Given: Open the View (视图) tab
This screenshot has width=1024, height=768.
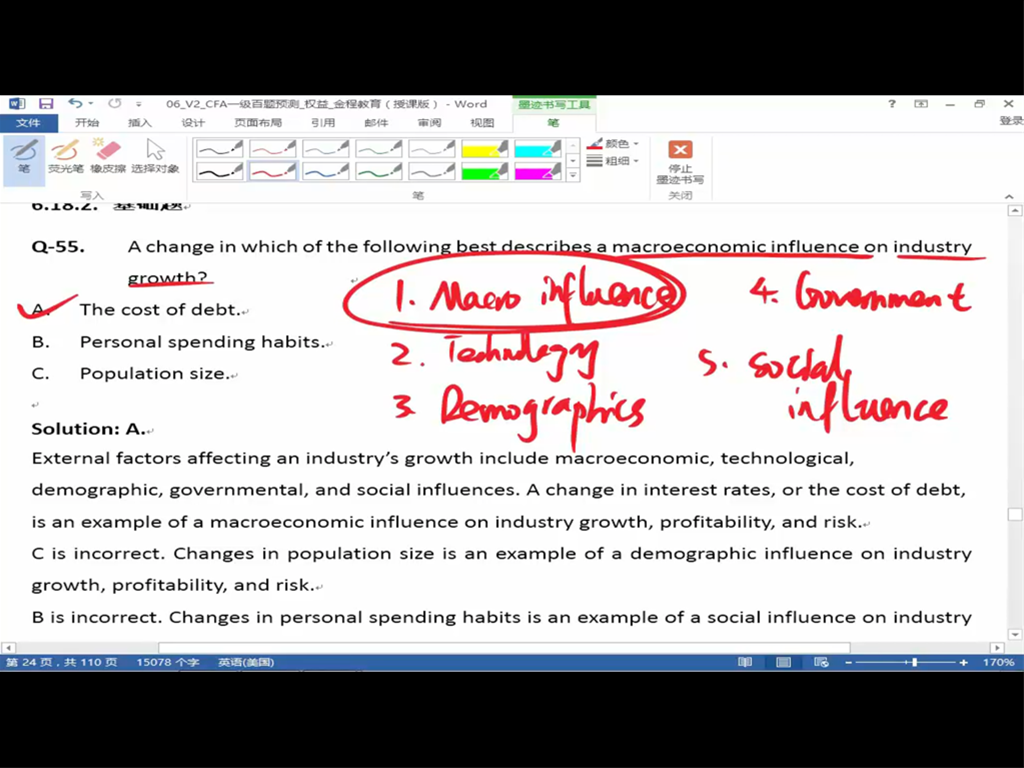Looking at the screenshot, I should 482,123.
